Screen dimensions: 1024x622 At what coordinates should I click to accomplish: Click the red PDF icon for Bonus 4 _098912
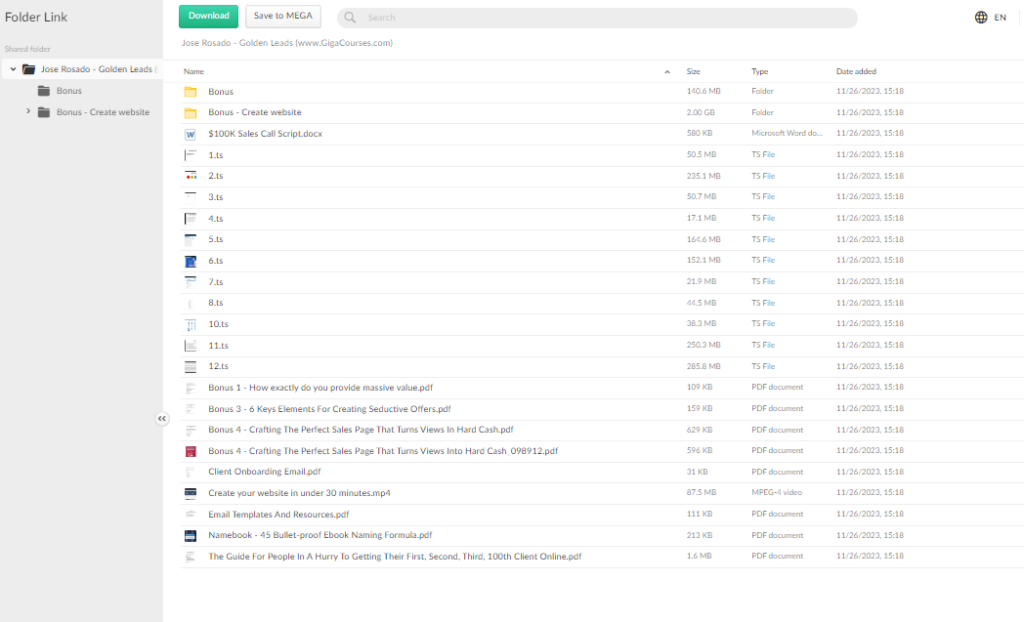coord(190,451)
